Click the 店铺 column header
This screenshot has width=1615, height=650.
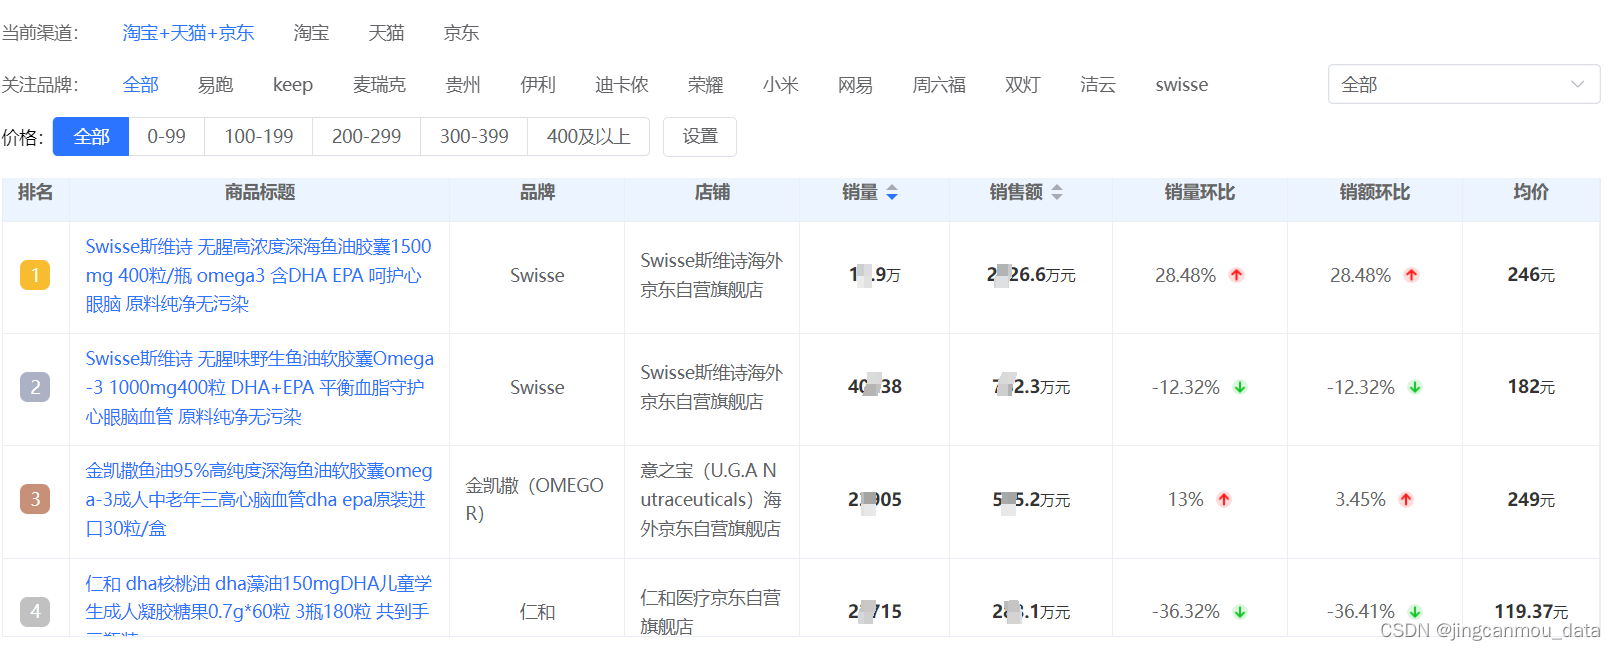(712, 192)
